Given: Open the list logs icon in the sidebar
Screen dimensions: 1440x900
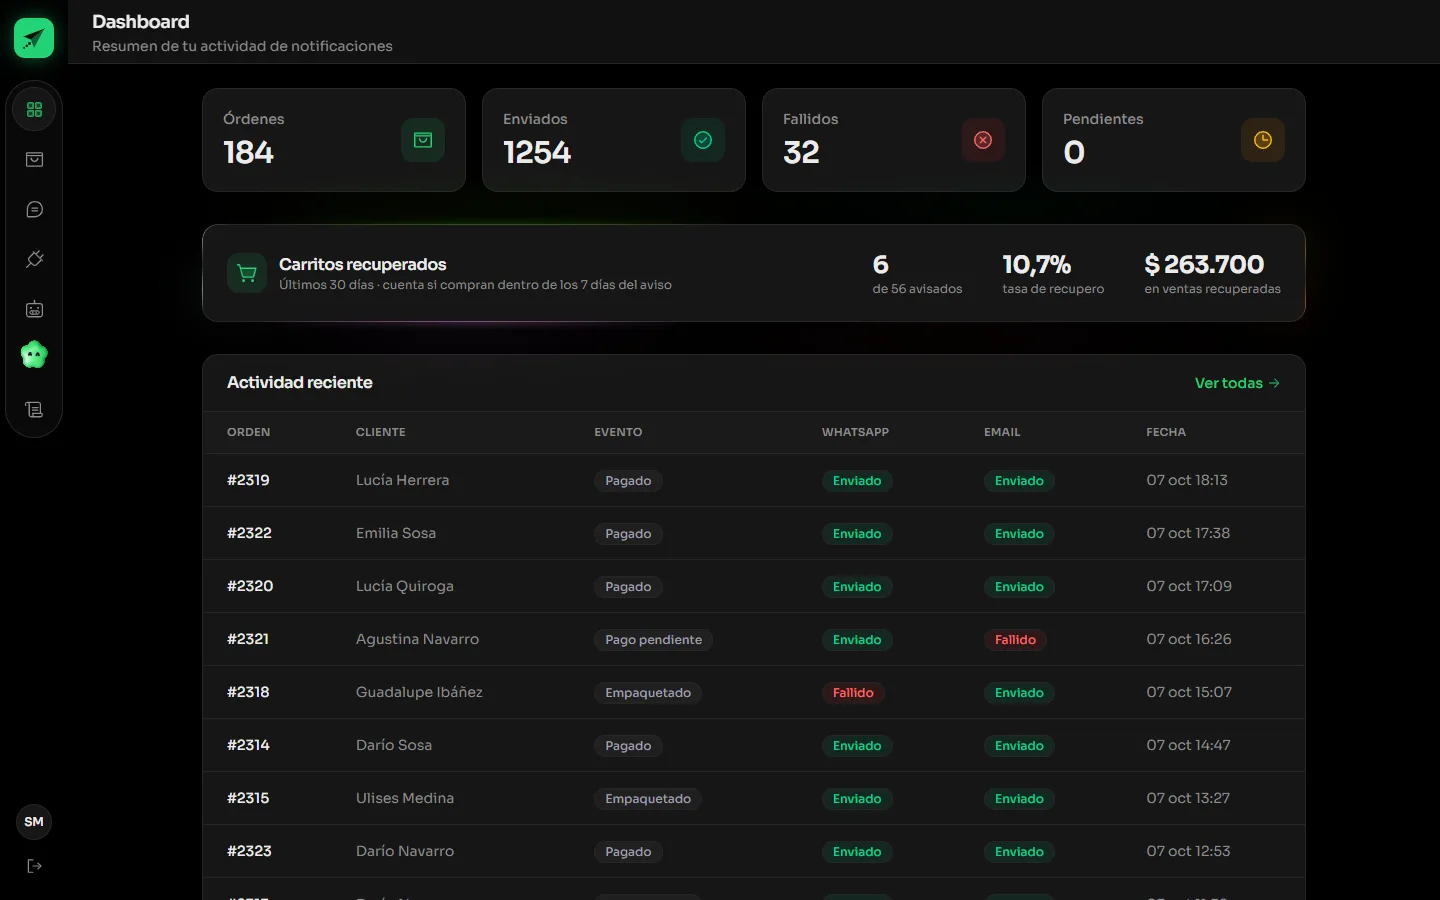Looking at the screenshot, I should [34, 409].
